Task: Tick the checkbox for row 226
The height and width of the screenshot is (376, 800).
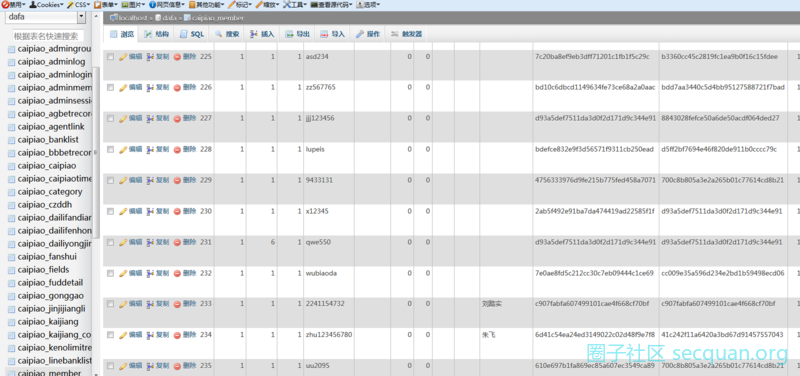Action: coord(110,88)
